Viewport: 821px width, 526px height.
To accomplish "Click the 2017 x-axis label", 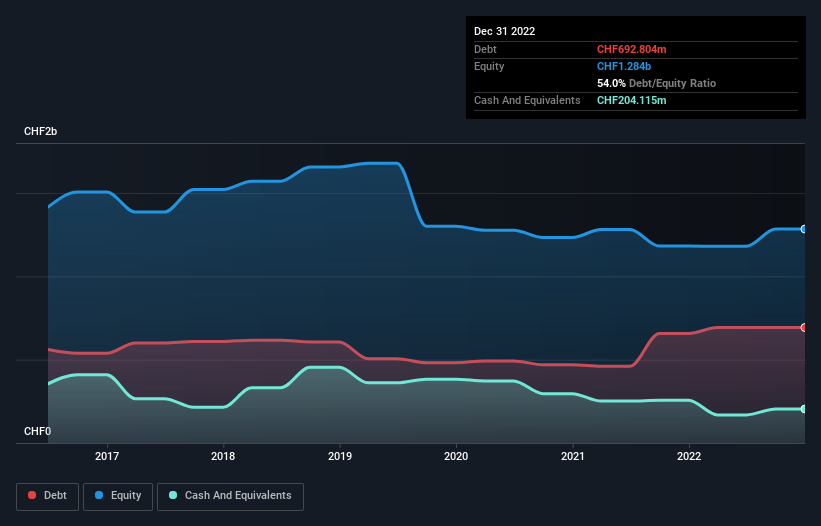I will point(107,456).
